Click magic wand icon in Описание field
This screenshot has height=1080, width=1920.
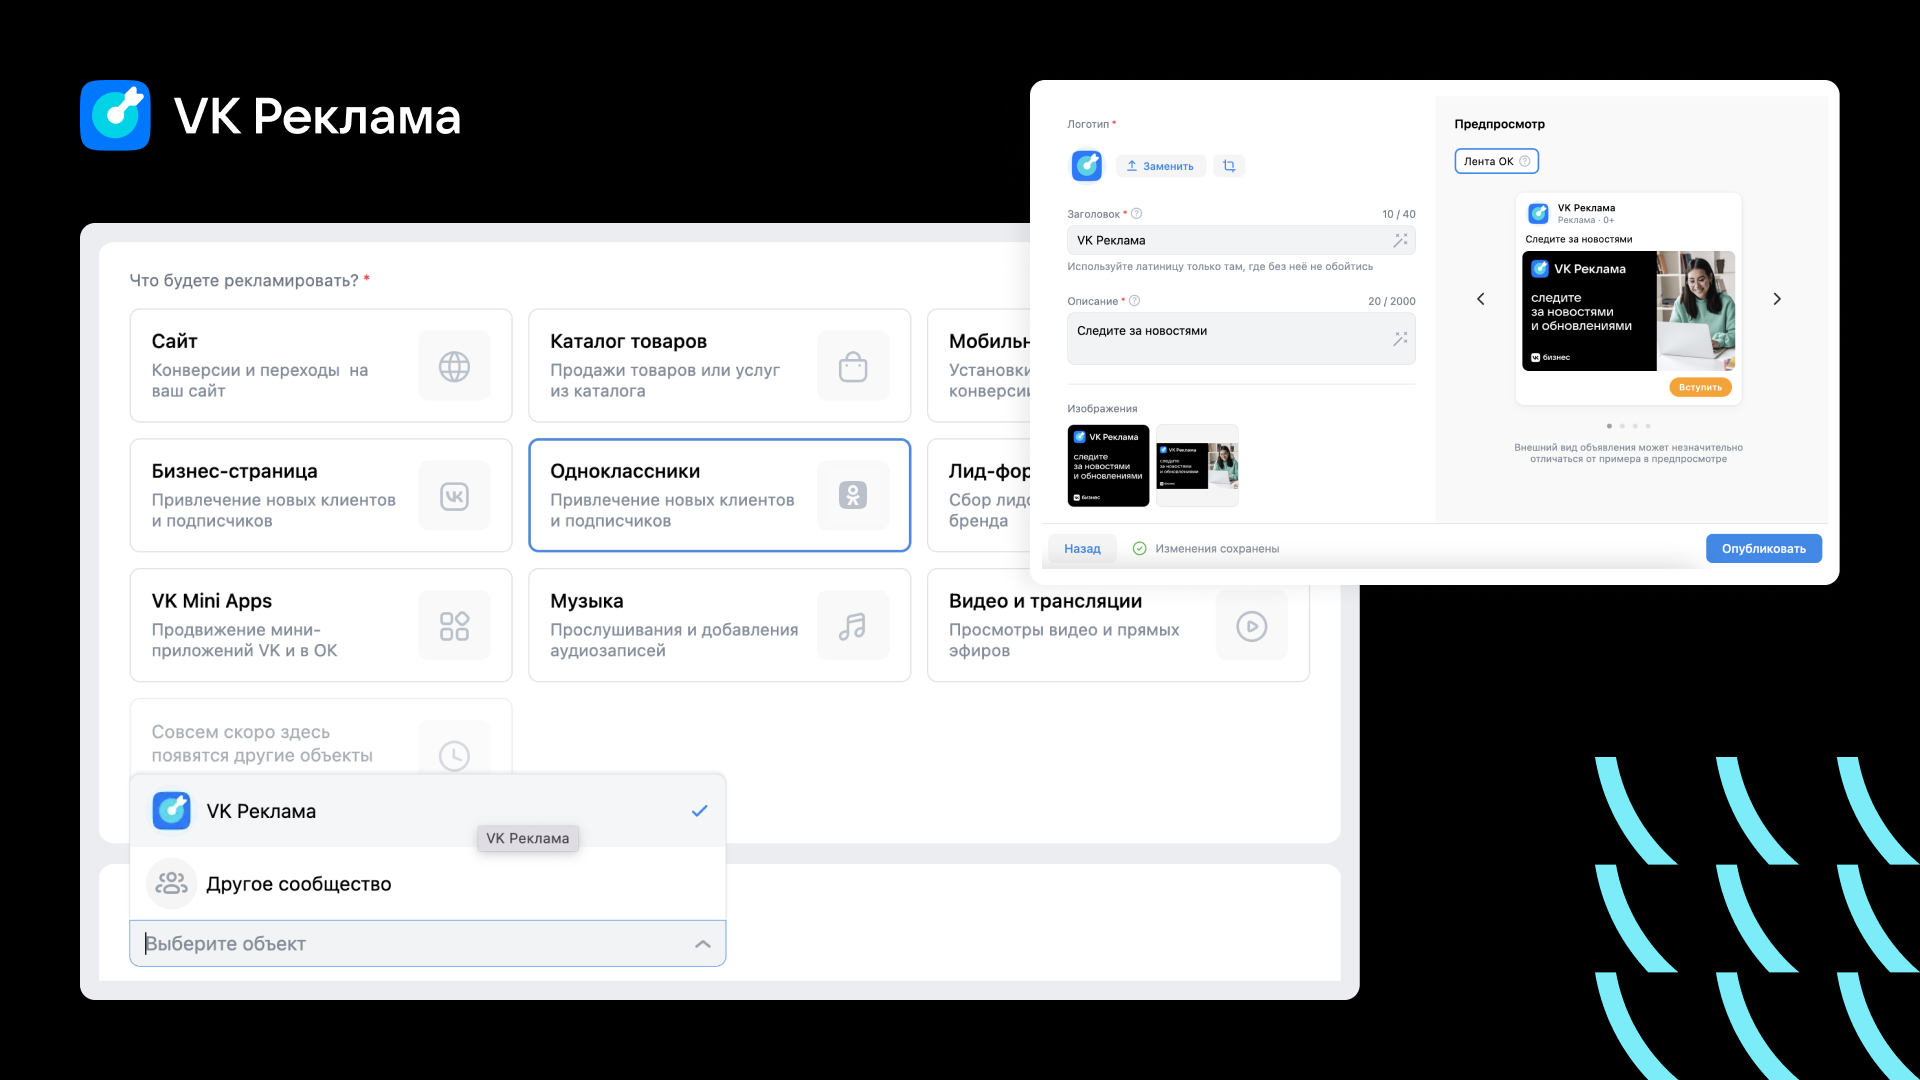1400,339
